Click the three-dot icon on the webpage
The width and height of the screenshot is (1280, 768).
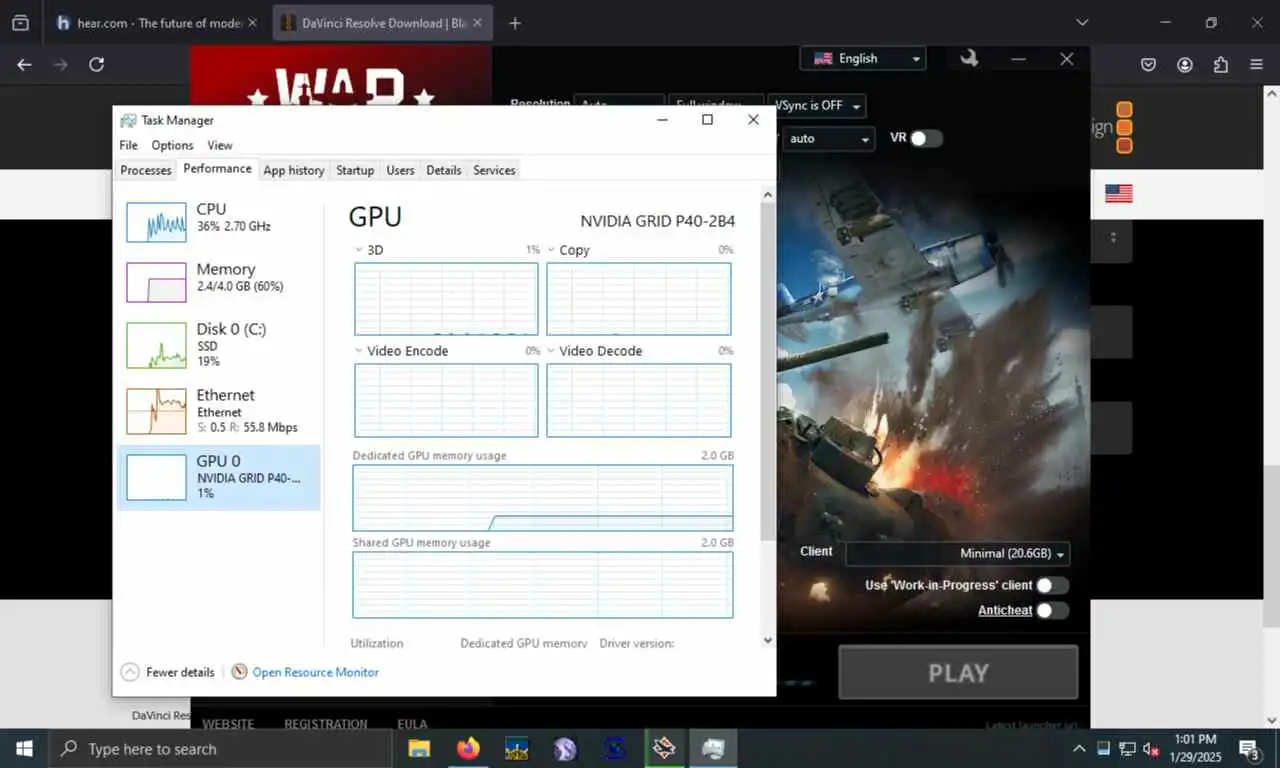pos(1113,238)
